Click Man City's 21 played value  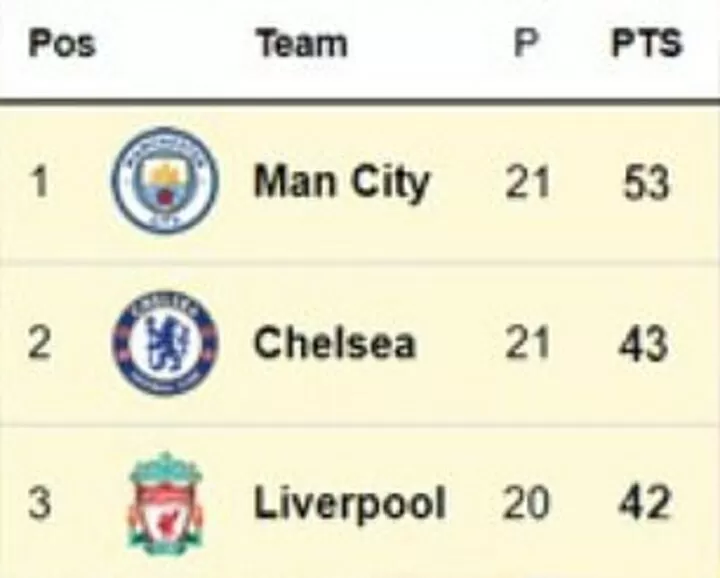coord(527,182)
